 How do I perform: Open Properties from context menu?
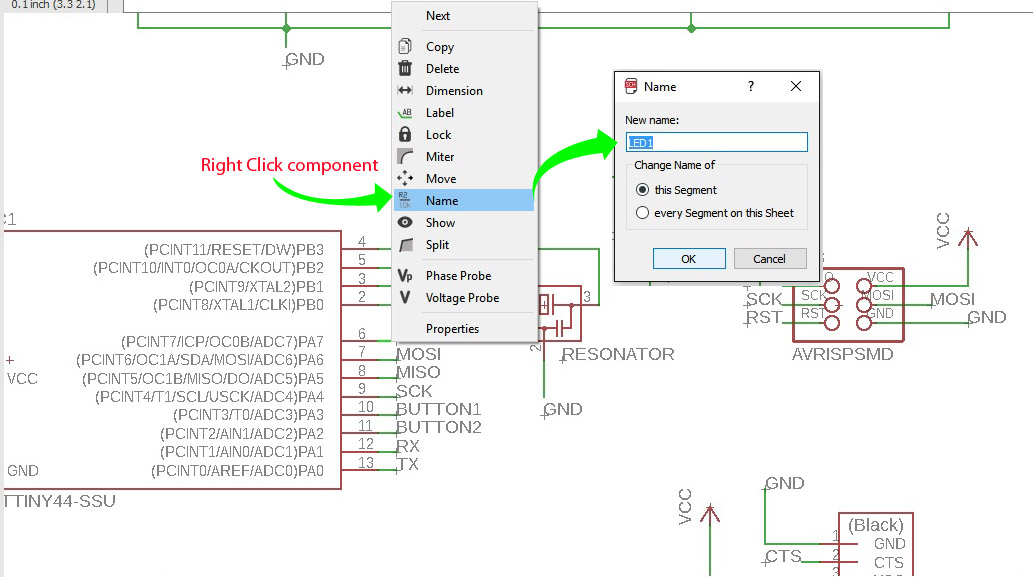464,329
